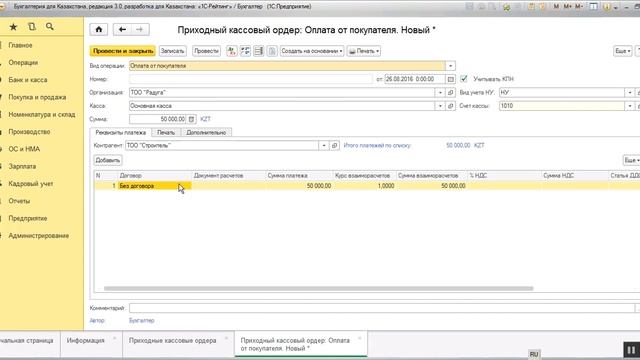Go to the Home page icon
The width and height of the screenshot is (640, 360).
tap(99, 29)
